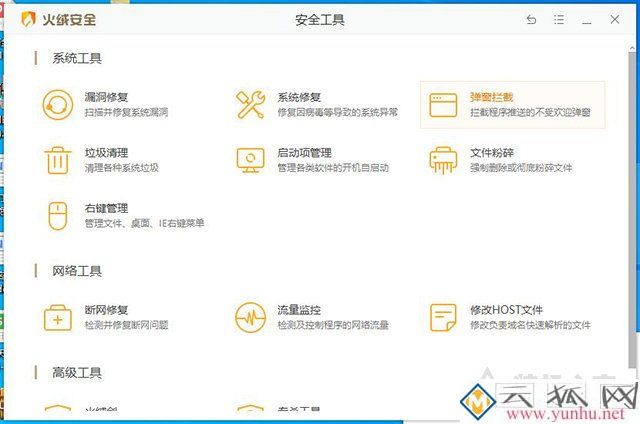This screenshot has width=640, height=424.
Task: Select the 弹窗拦截 window icon
Action: point(443,105)
